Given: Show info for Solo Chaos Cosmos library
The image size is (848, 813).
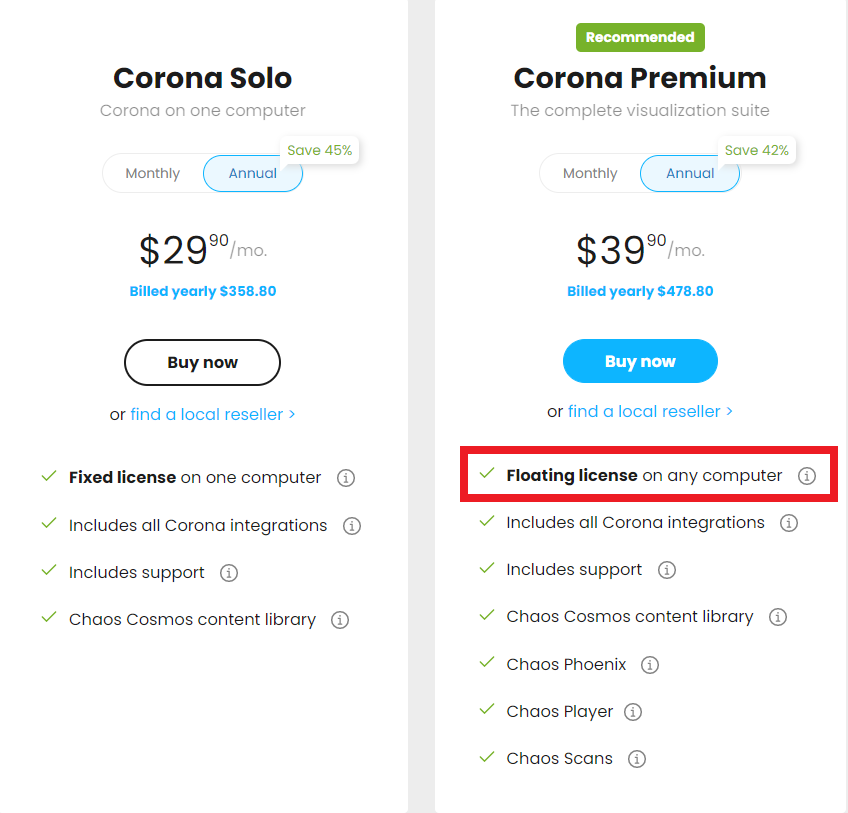Looking at the screenshot, I should (340, 620).
